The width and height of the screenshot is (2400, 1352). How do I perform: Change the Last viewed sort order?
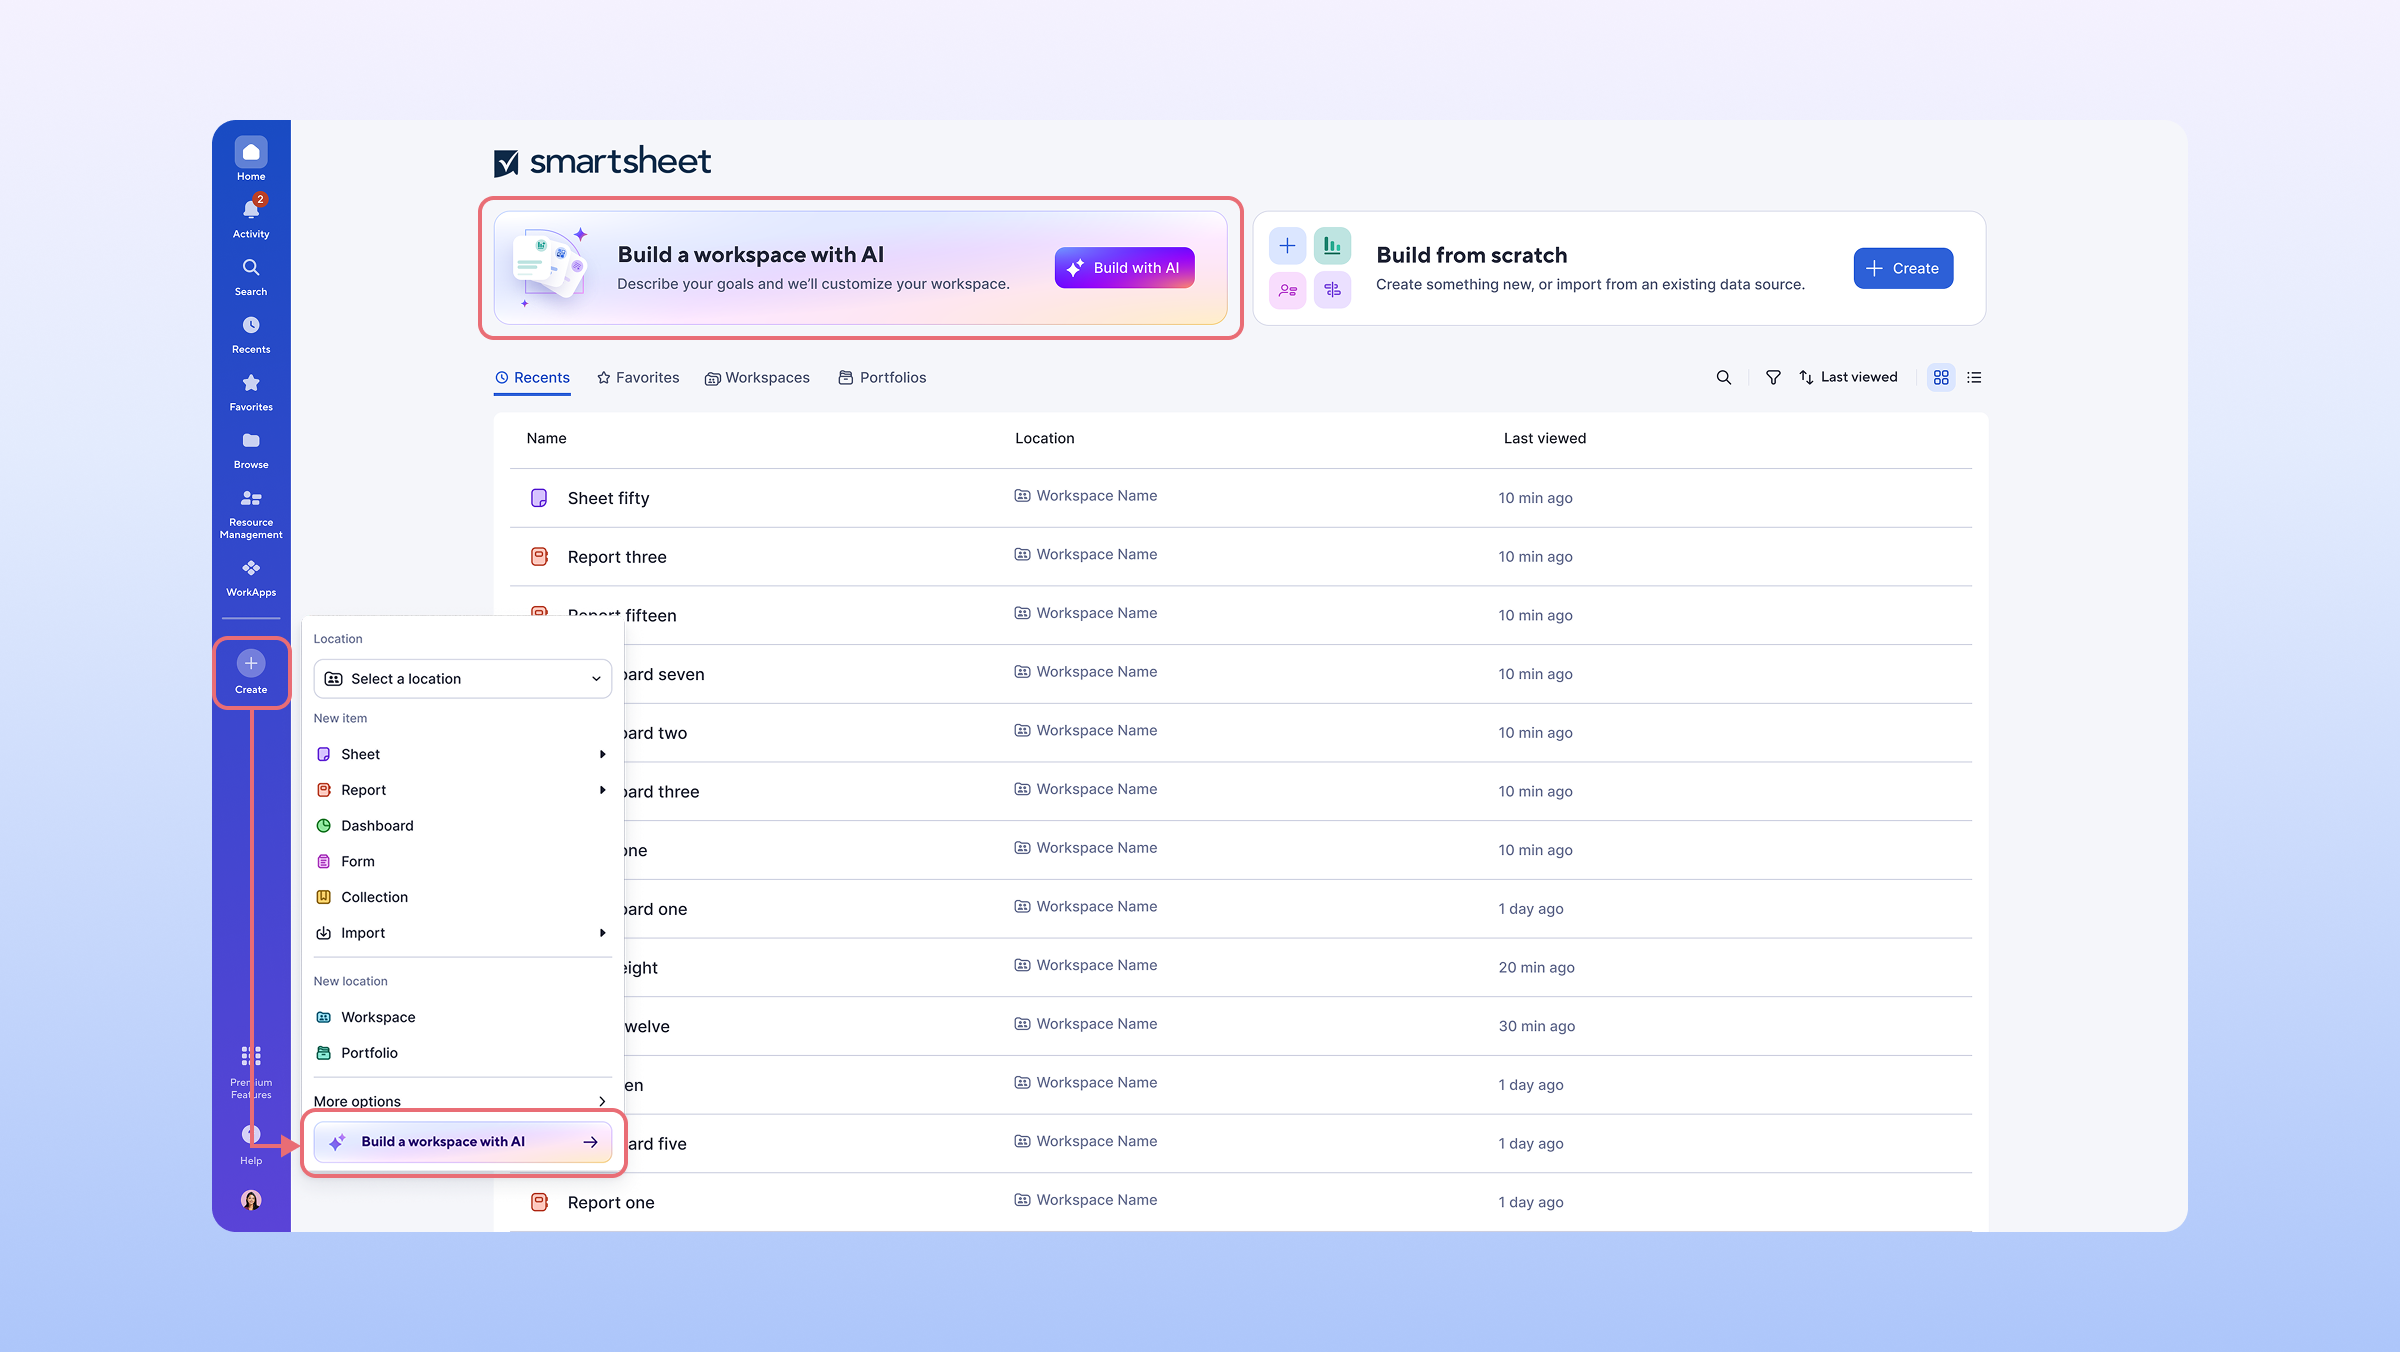(x=1848, y=377)
